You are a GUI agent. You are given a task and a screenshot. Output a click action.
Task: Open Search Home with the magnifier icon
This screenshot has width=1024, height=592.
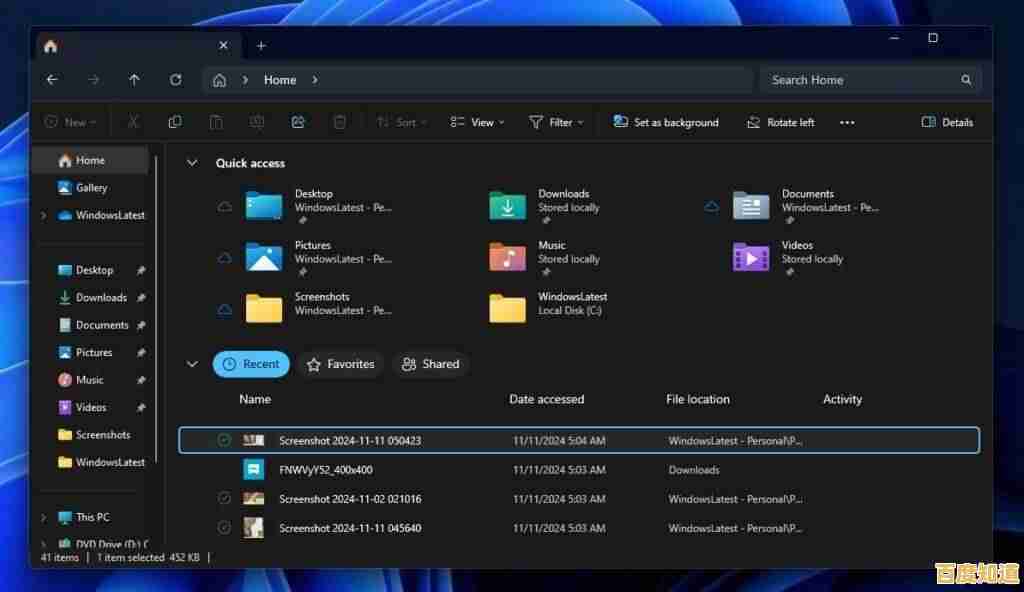pos(964,79)
